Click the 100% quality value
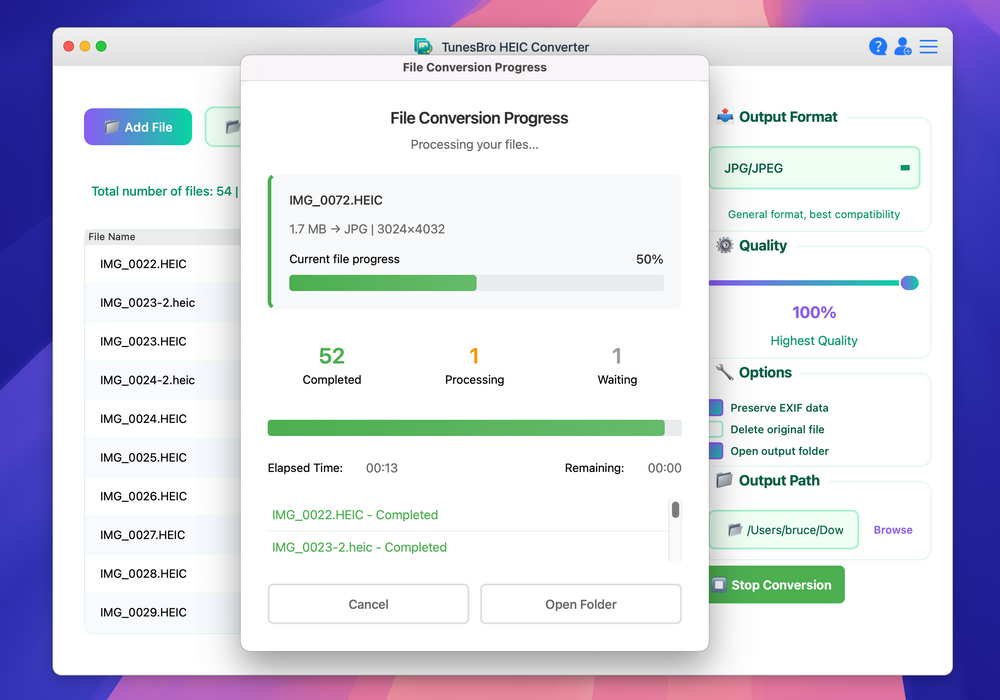The width and height of the screenshot is (1000, 700). pos(814,312)
